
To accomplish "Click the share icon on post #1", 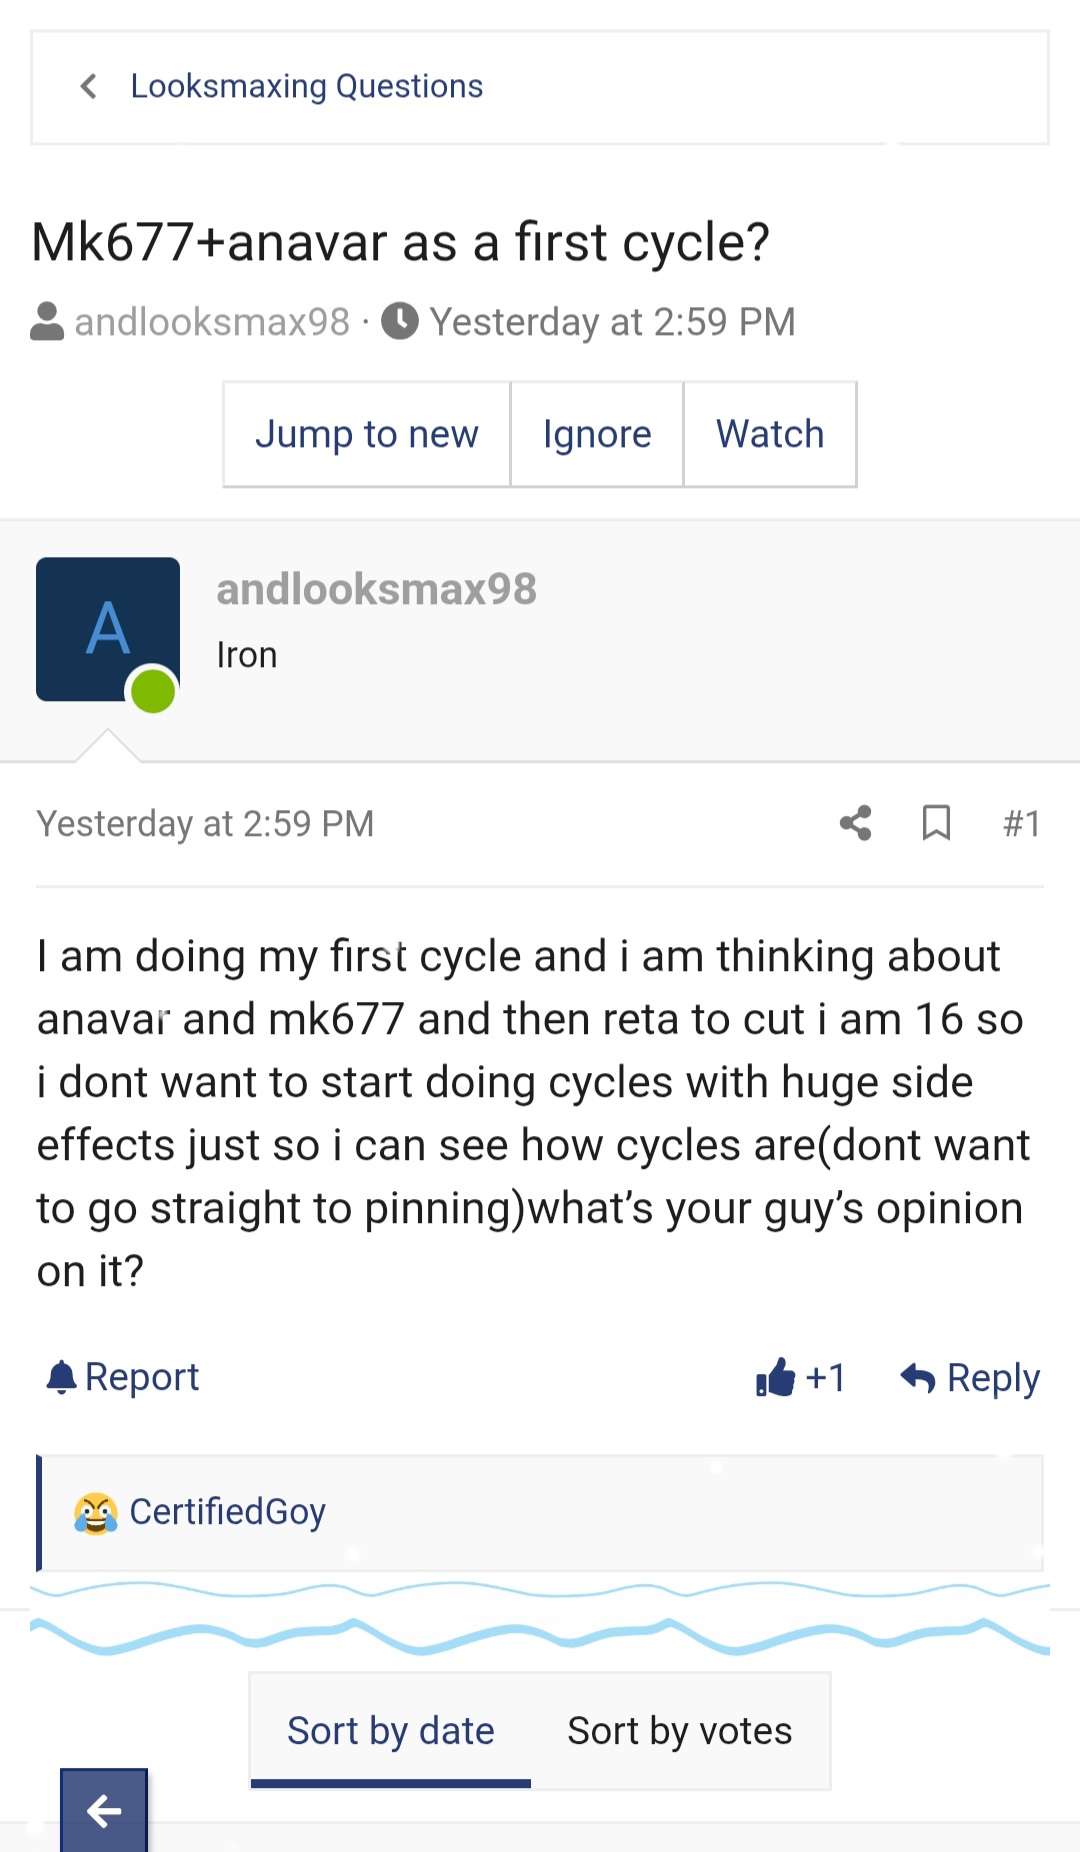I will (x=856, y=823).
